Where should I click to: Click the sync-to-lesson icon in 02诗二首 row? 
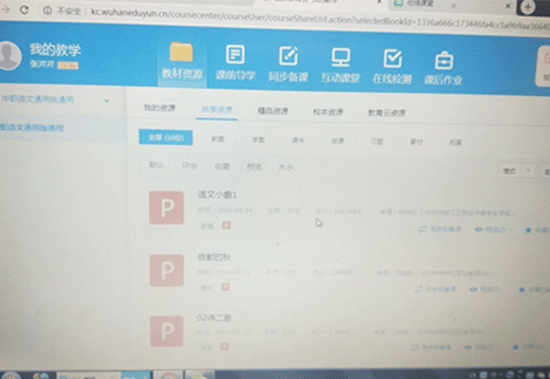[415, 347]
